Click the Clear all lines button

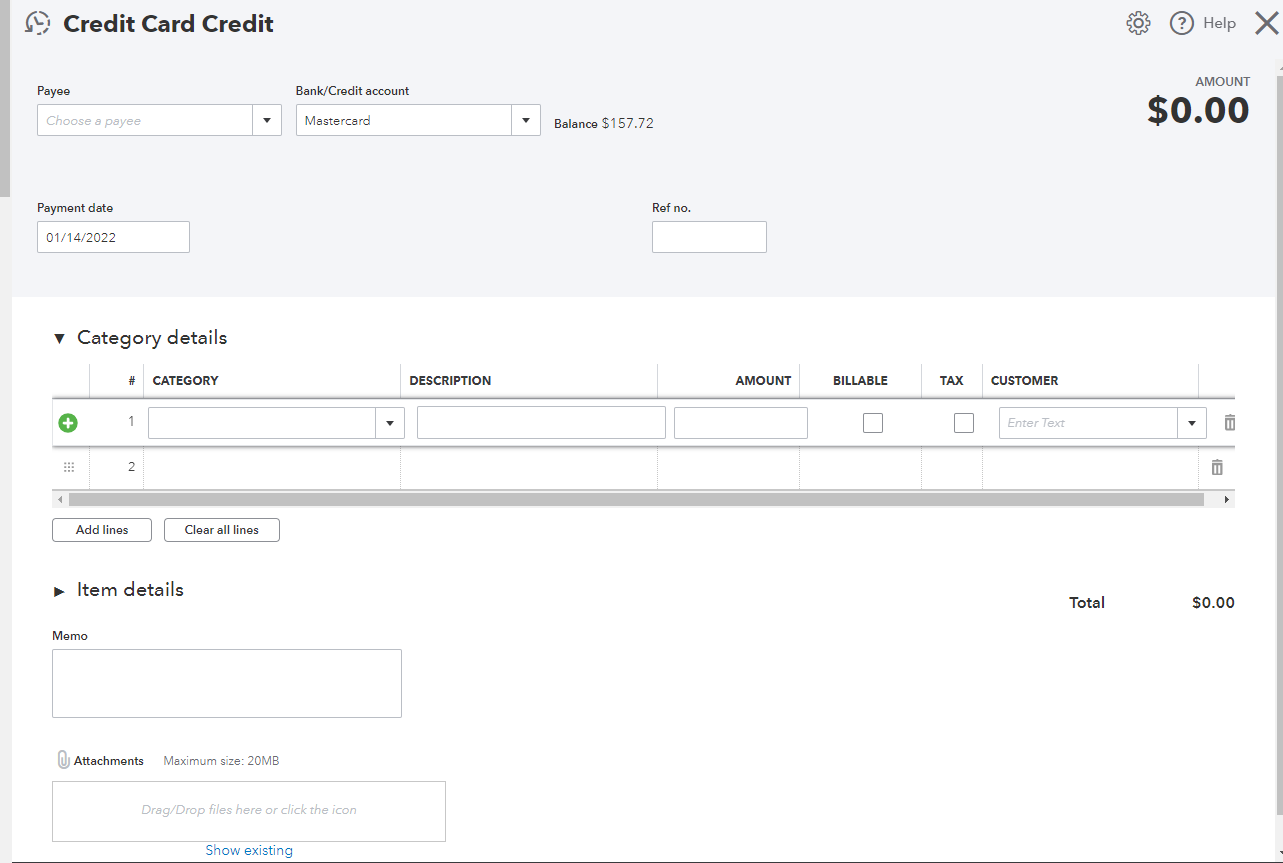(221, 530)
